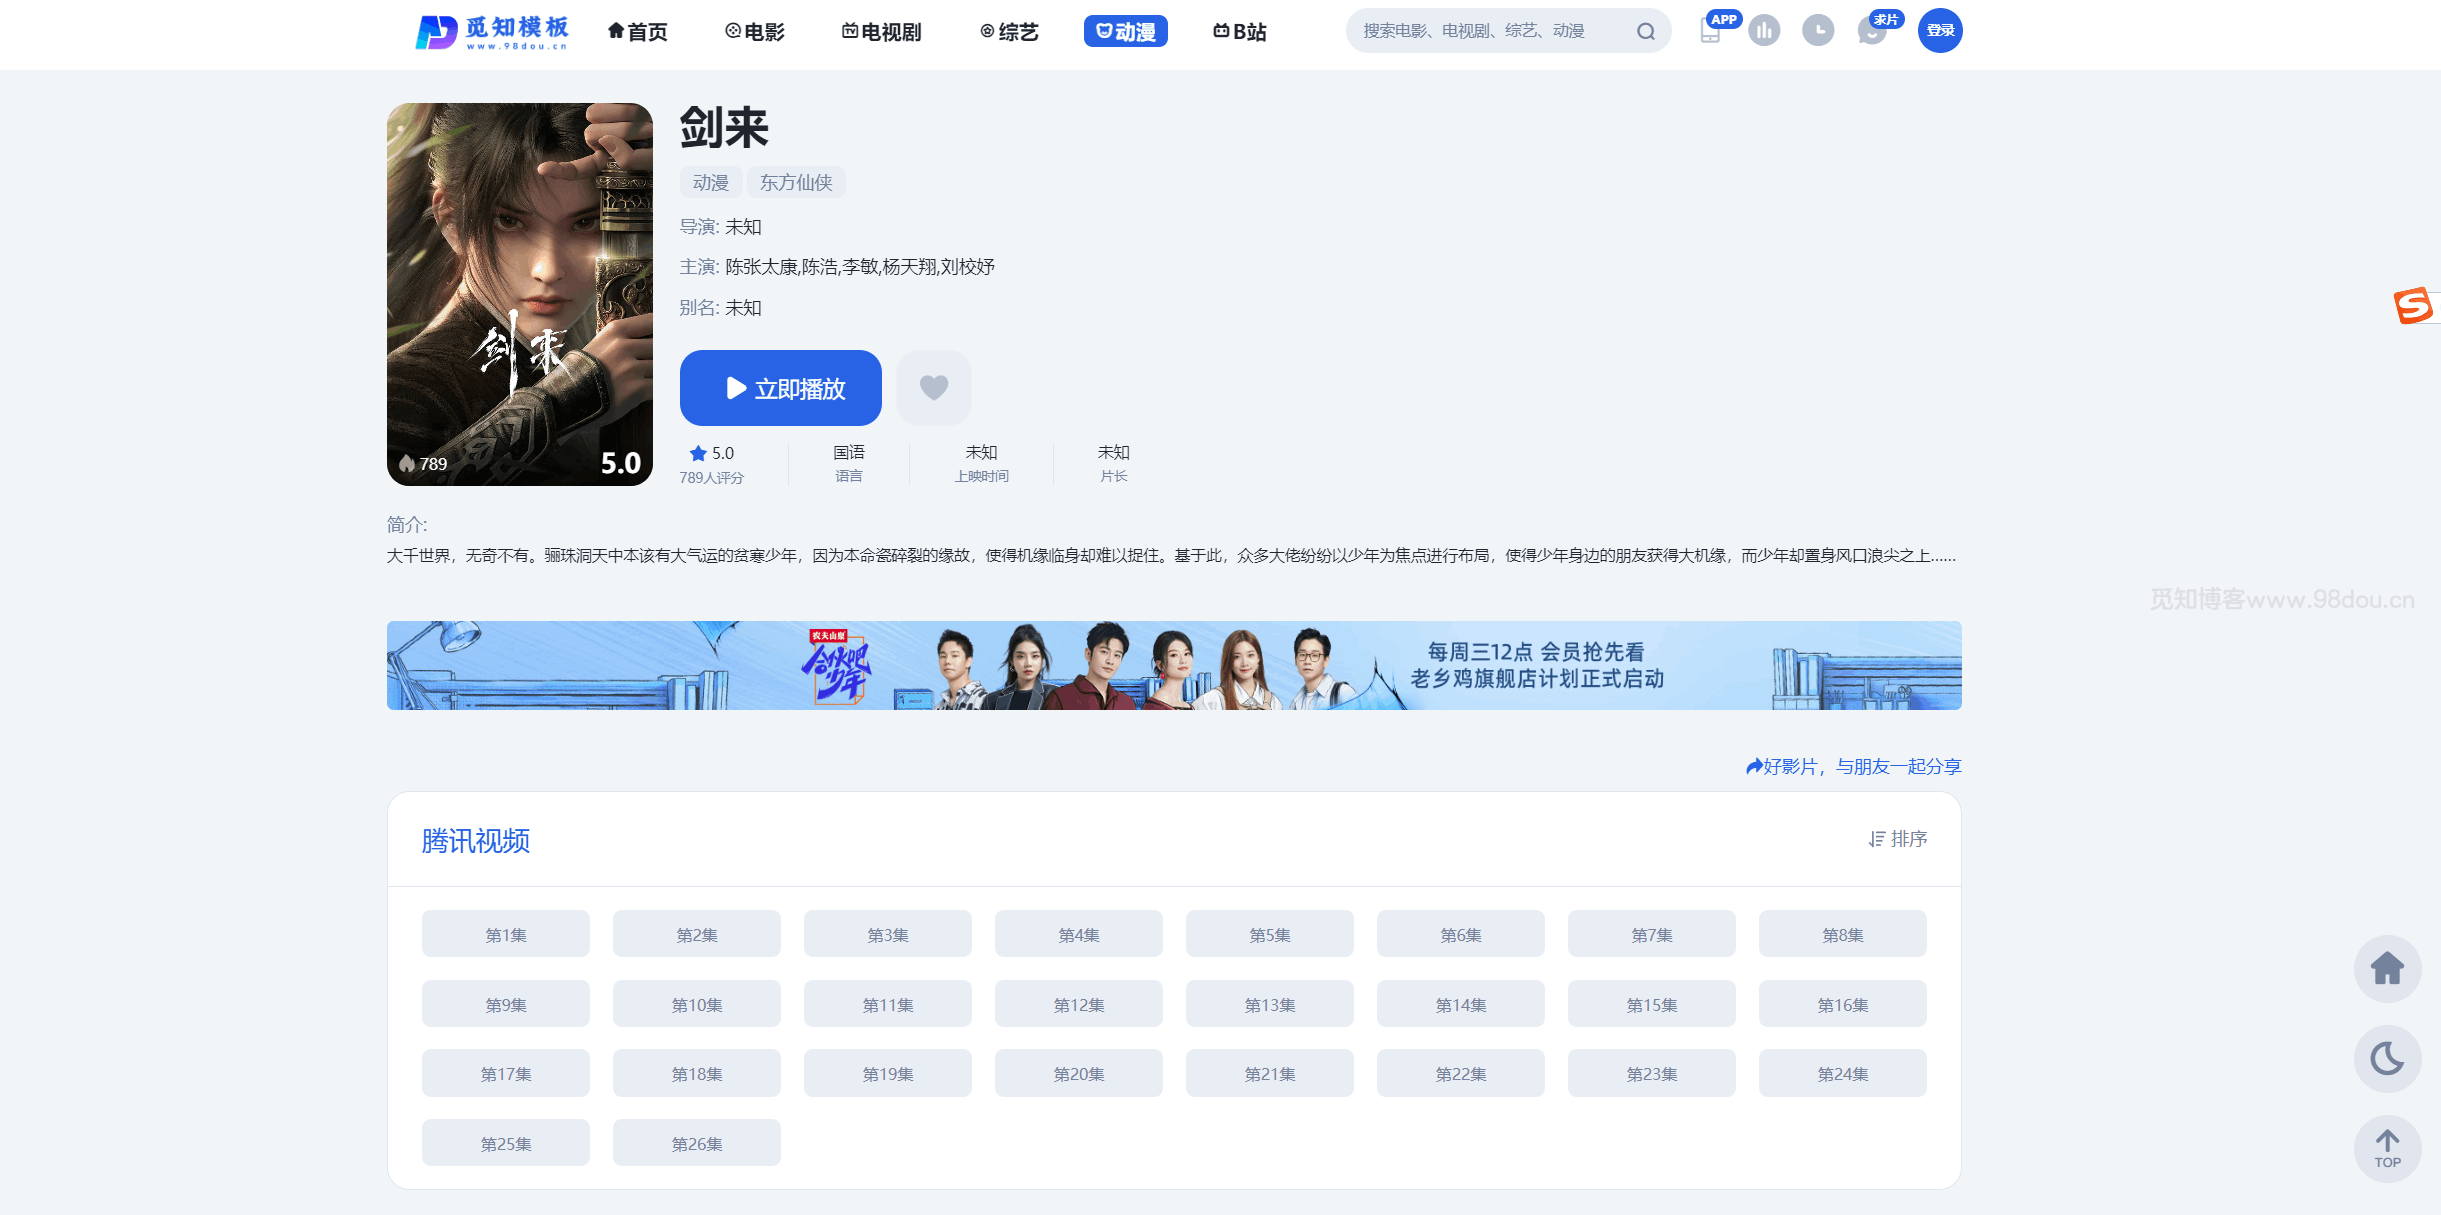Click the share link 好影片，与朋友一起分享

click(1853, 767)
